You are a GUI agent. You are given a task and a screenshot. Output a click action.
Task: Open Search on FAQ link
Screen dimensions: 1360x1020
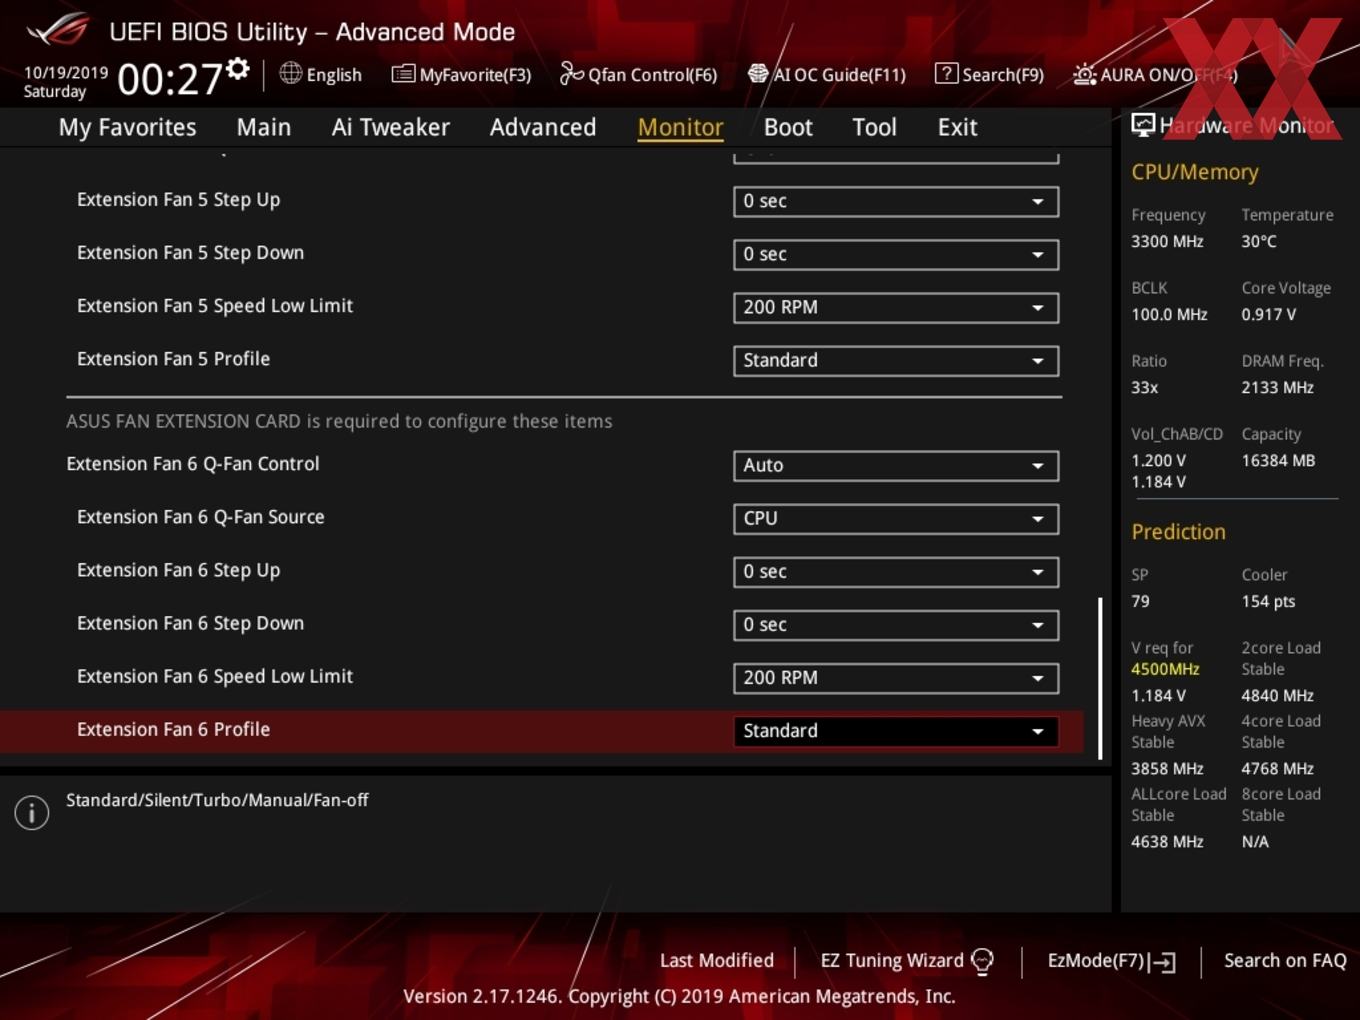[x=1285, y=960]
